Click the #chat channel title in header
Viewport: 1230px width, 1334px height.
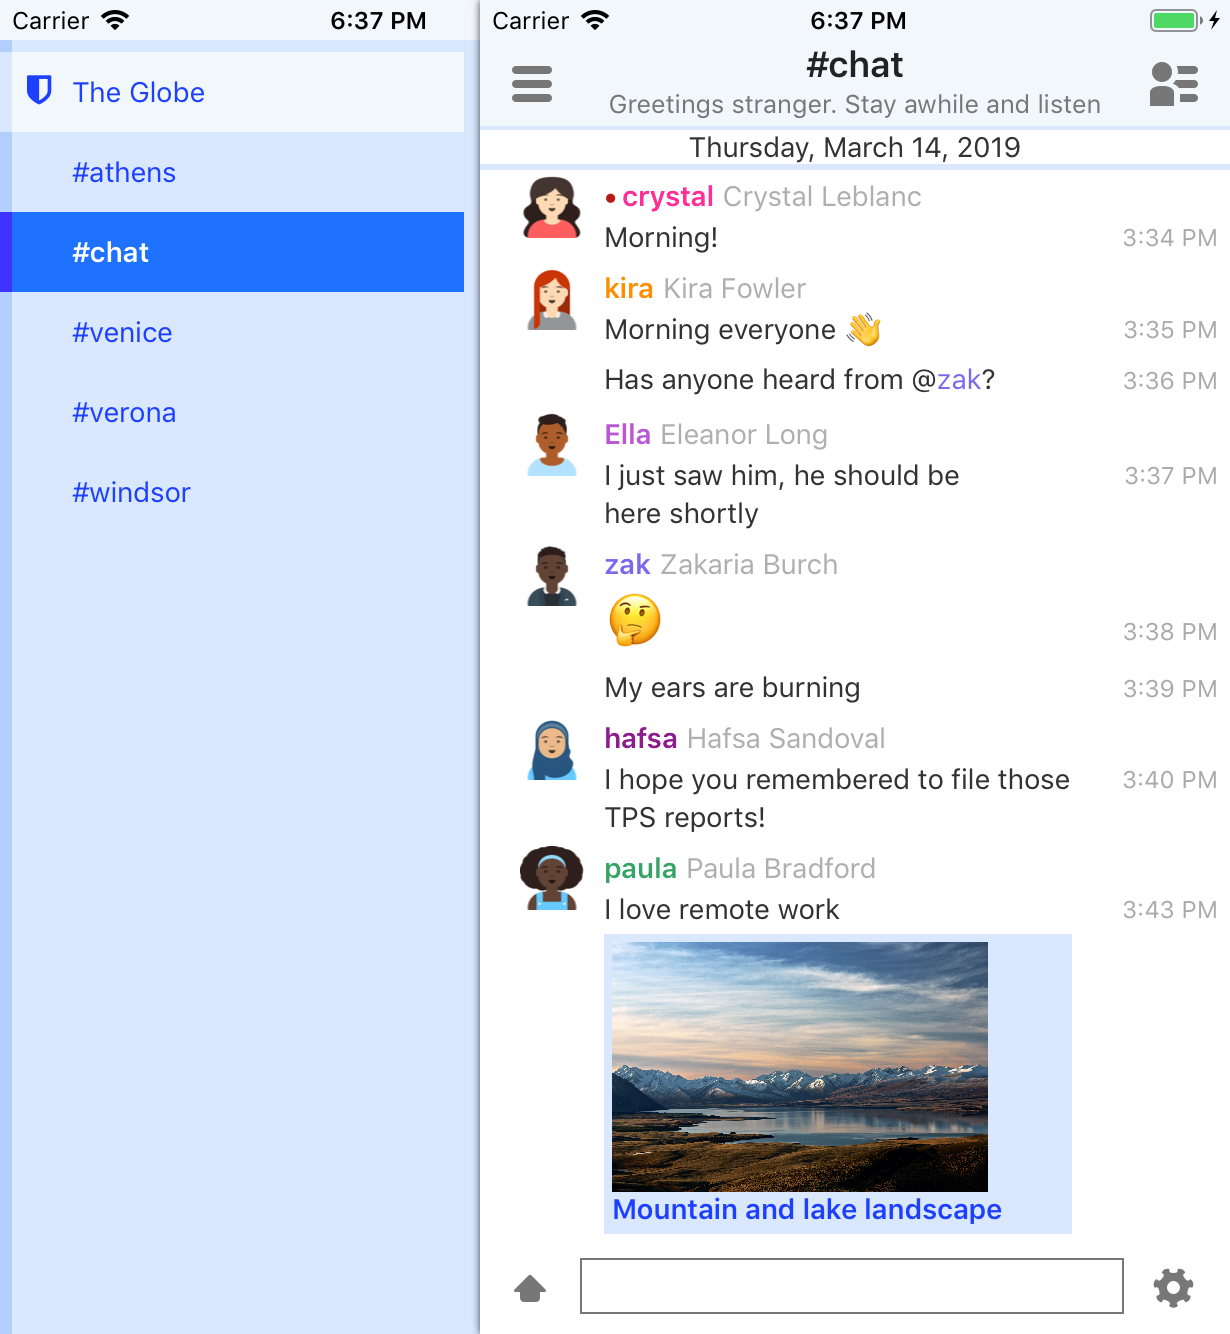point(855,65)
